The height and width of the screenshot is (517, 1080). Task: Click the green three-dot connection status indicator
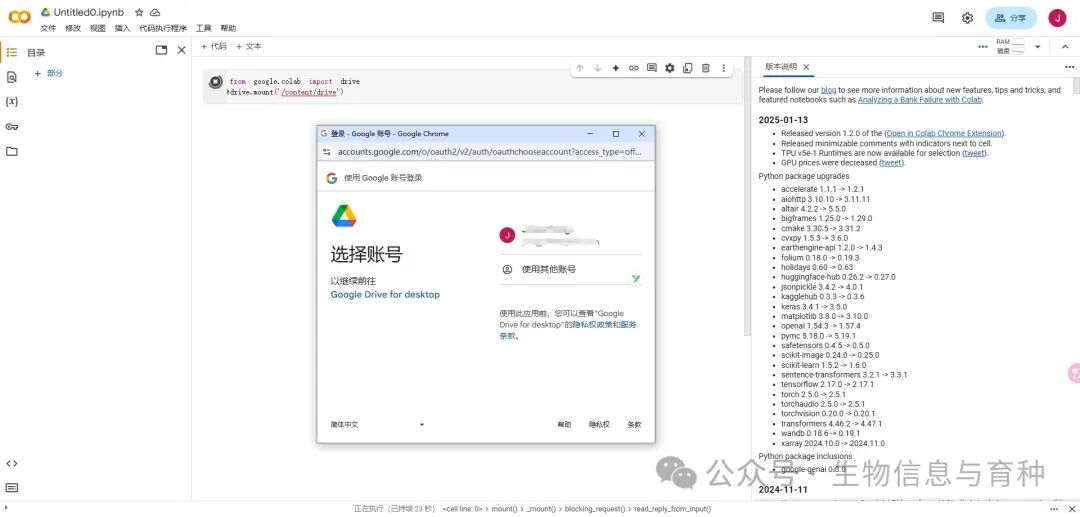pyautogui.click(x=983, y=47)
